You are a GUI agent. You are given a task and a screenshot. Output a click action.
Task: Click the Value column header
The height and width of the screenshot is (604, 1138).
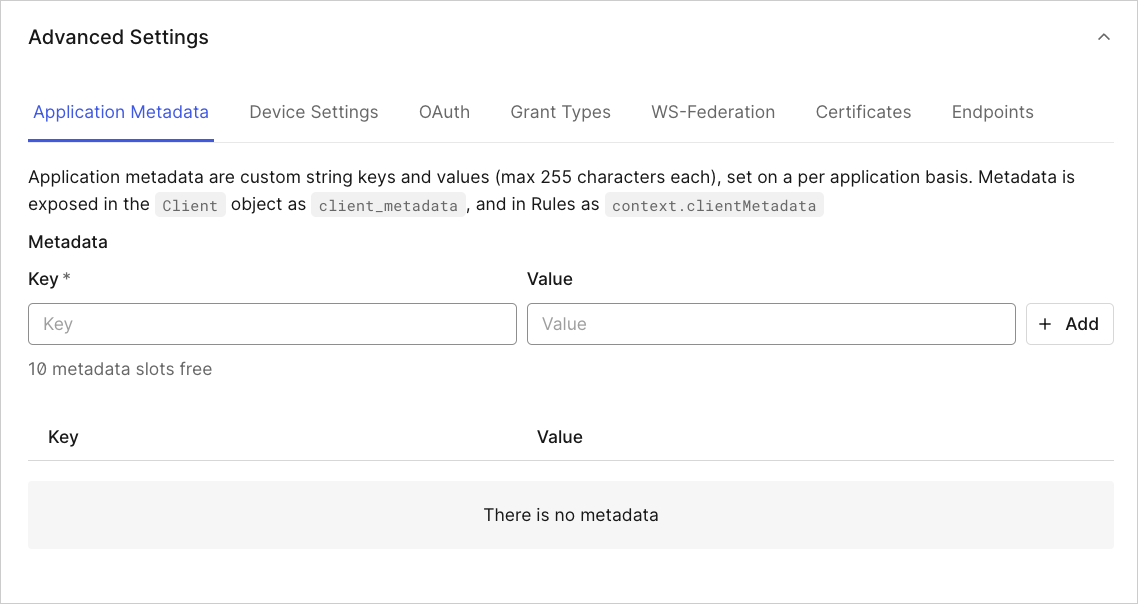[x=559, y=437]
